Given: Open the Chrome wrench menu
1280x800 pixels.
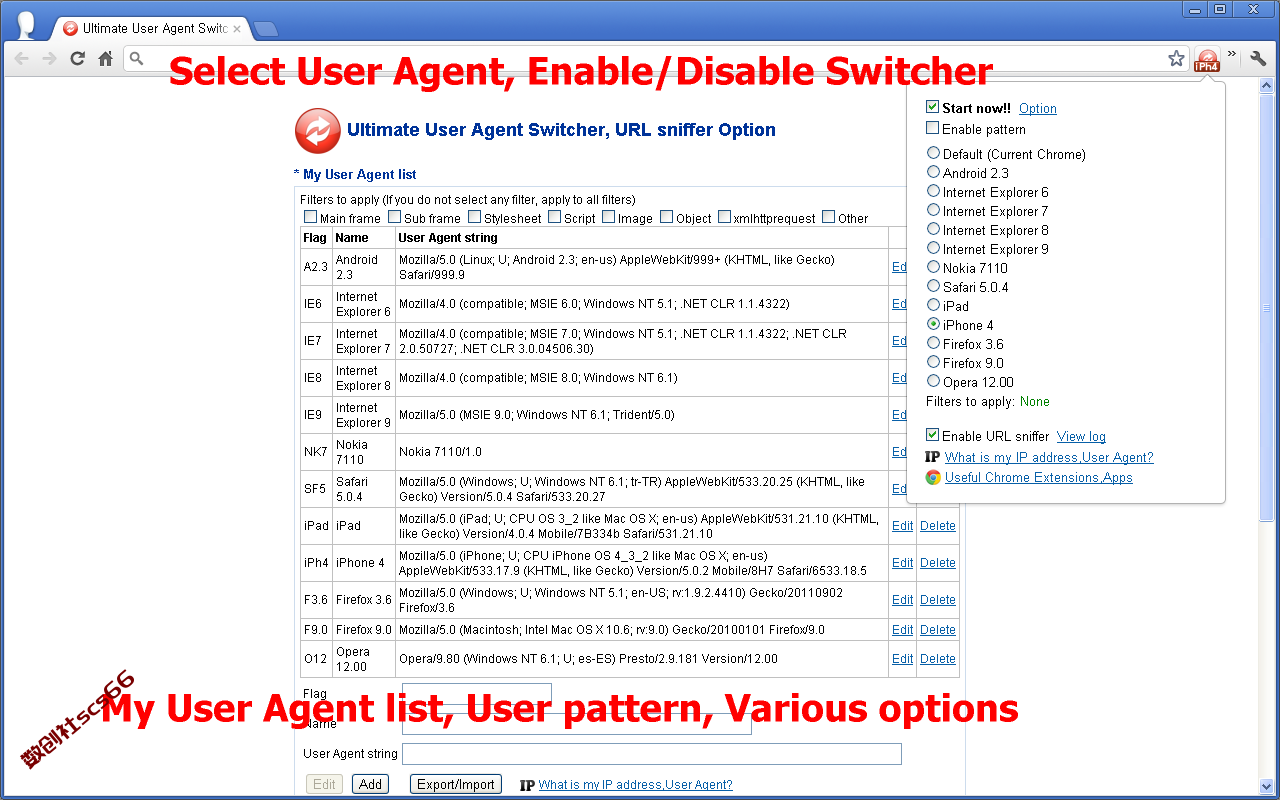Looking at the screenshot, I should 1258,59.
